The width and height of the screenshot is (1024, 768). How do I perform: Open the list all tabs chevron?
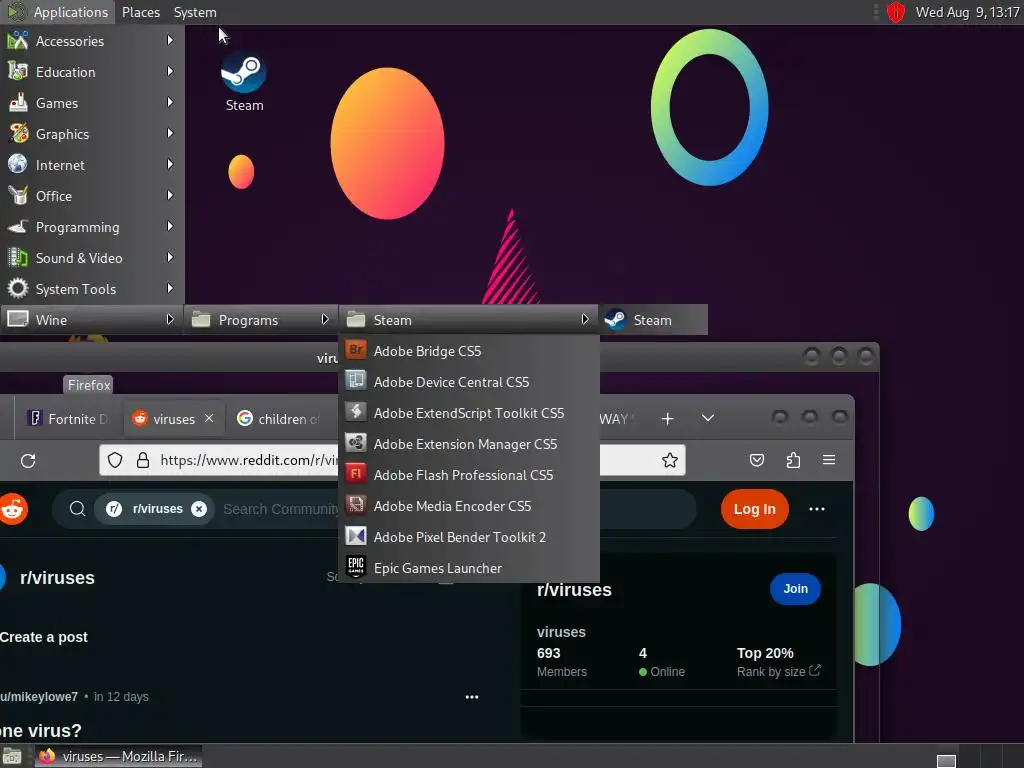coord(707,418)
